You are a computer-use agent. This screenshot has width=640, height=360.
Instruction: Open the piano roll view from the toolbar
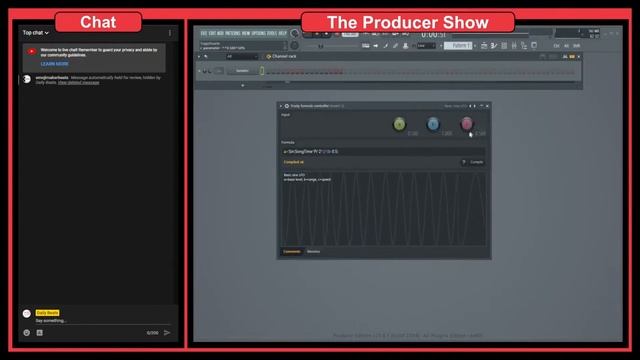coord(494,46)
